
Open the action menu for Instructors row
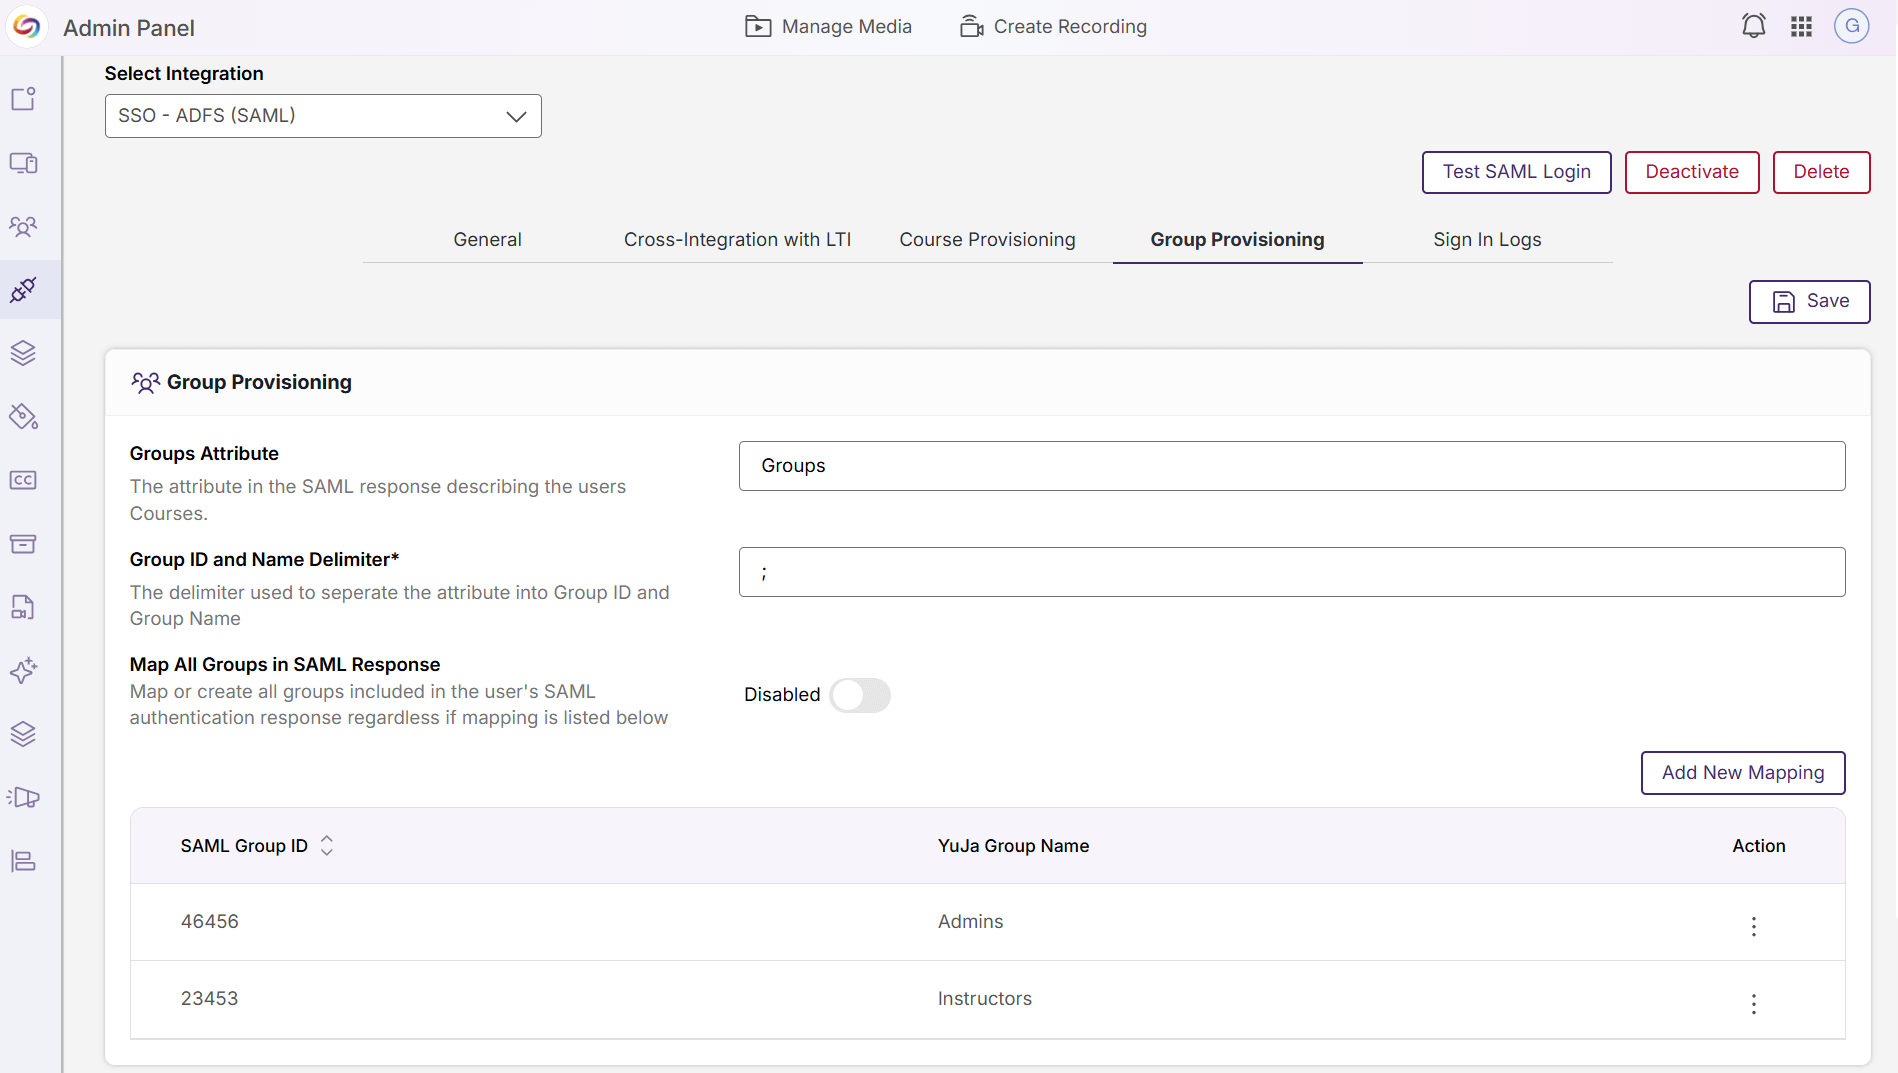tap(1753, 1004)
